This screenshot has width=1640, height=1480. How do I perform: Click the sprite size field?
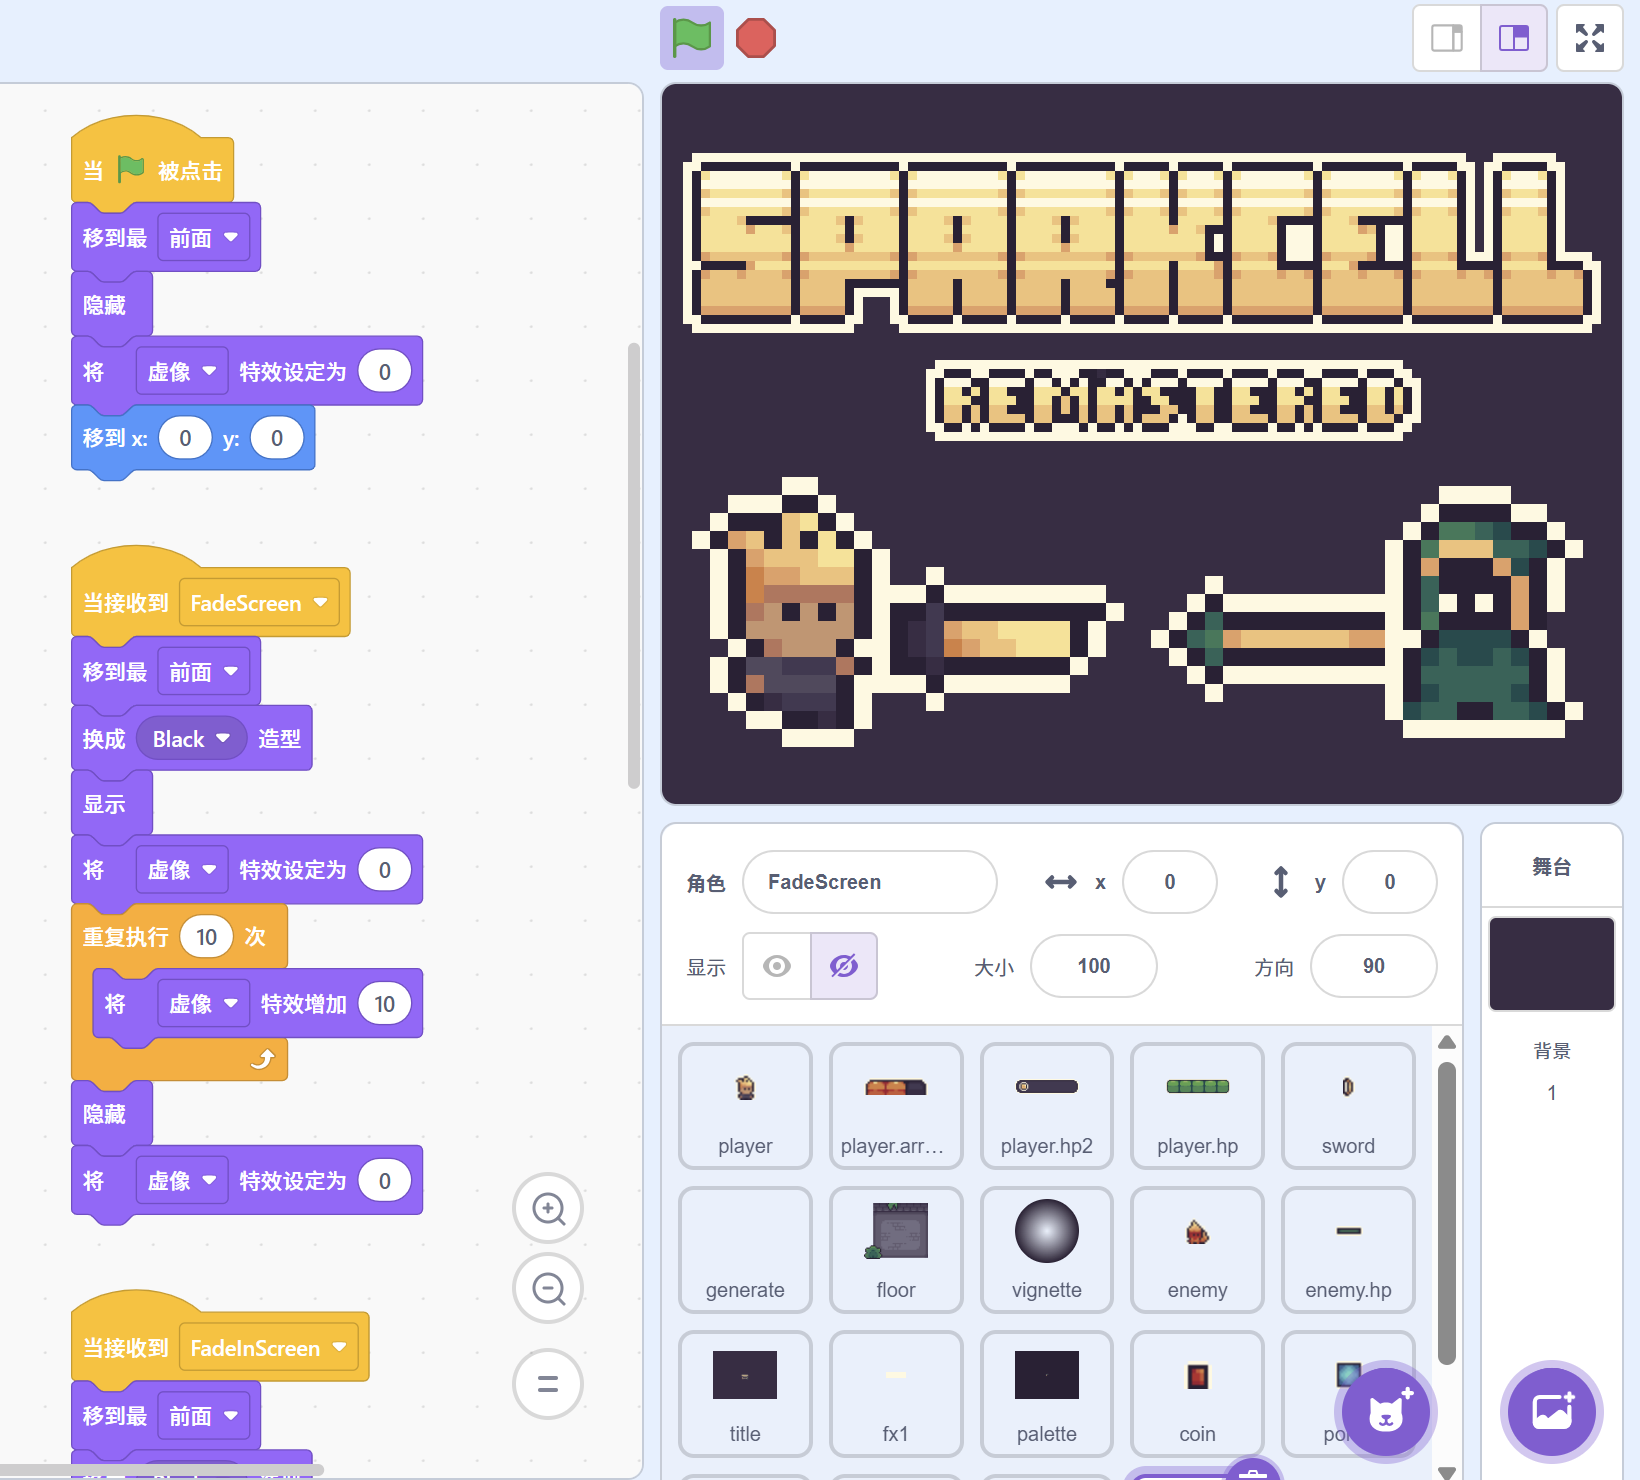click(x=1094, y=966)
